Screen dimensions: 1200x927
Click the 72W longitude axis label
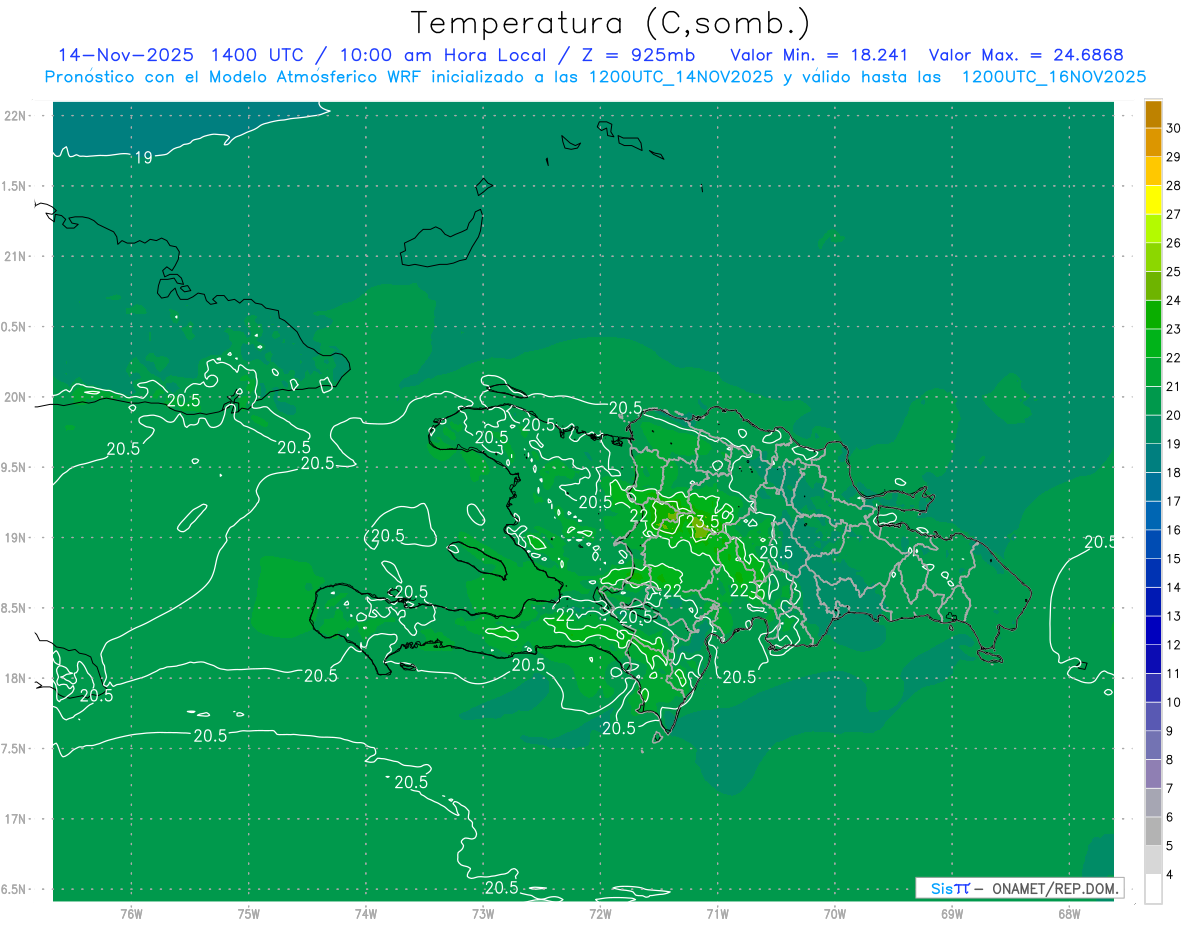point(600,914)
